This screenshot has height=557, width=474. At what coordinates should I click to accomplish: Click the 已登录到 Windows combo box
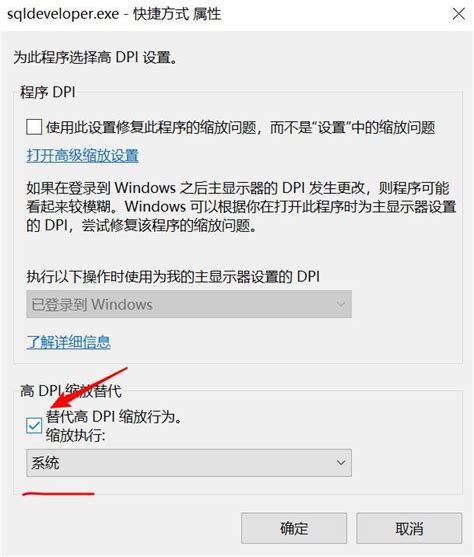click(x=189, y=304)
